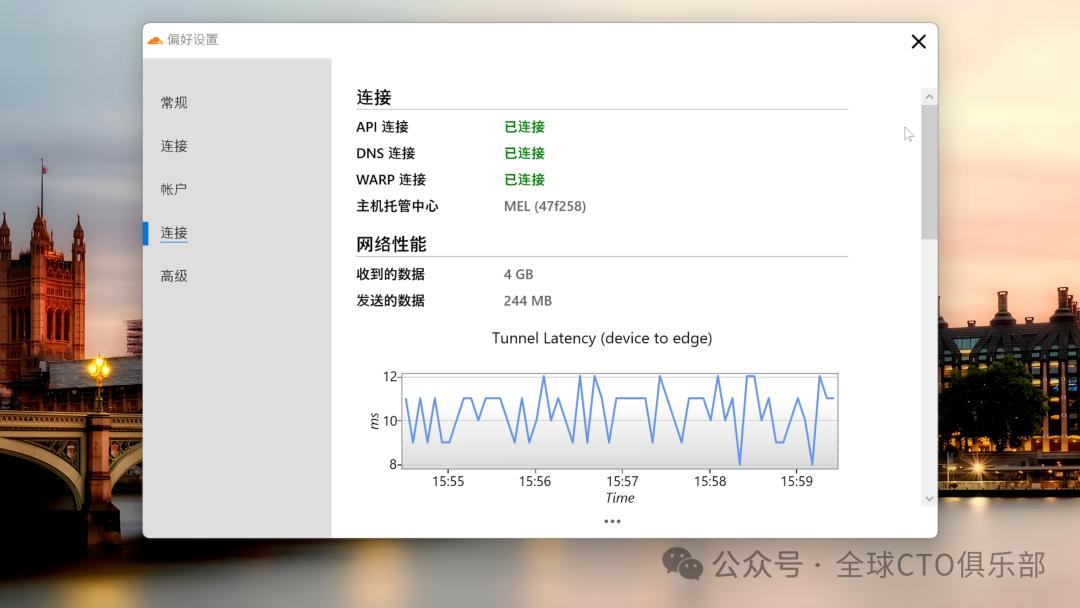Click the 15:57 label on the time axis

coord(622,481)
